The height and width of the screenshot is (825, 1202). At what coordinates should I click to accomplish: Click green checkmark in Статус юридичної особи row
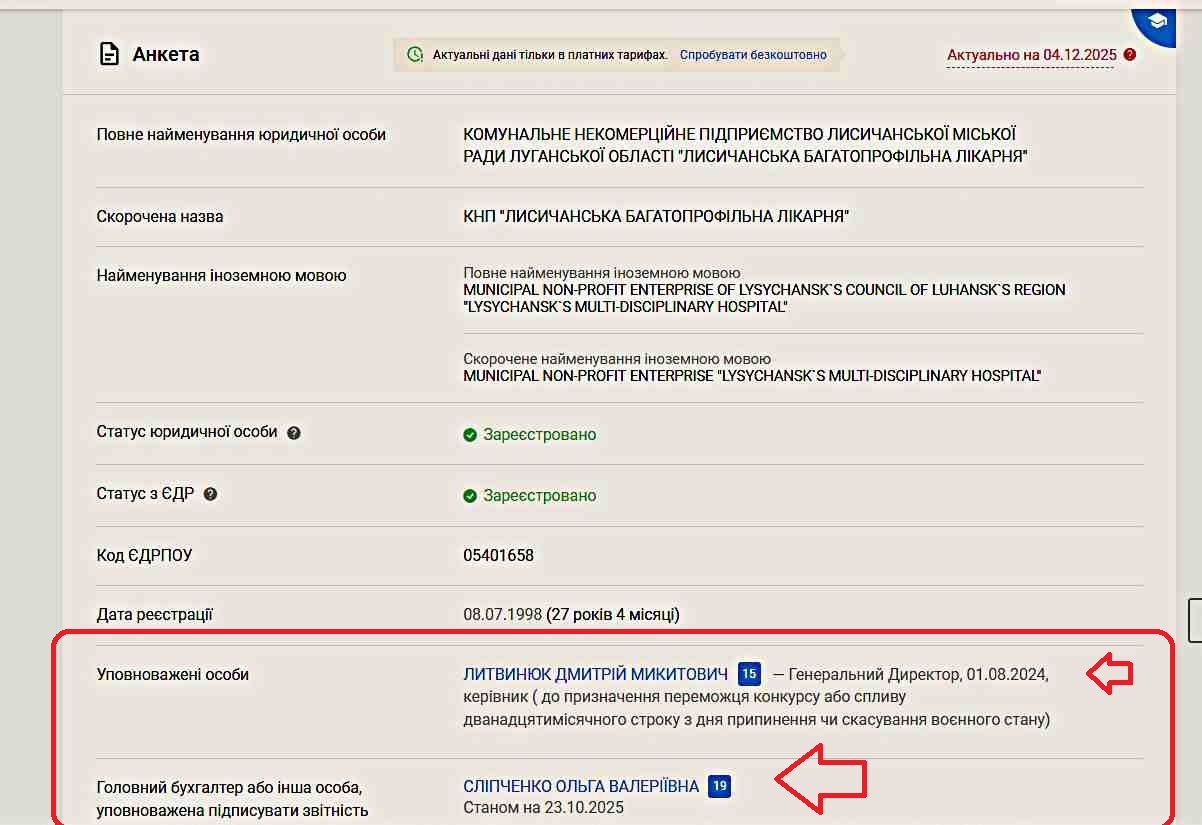point(470,435)
